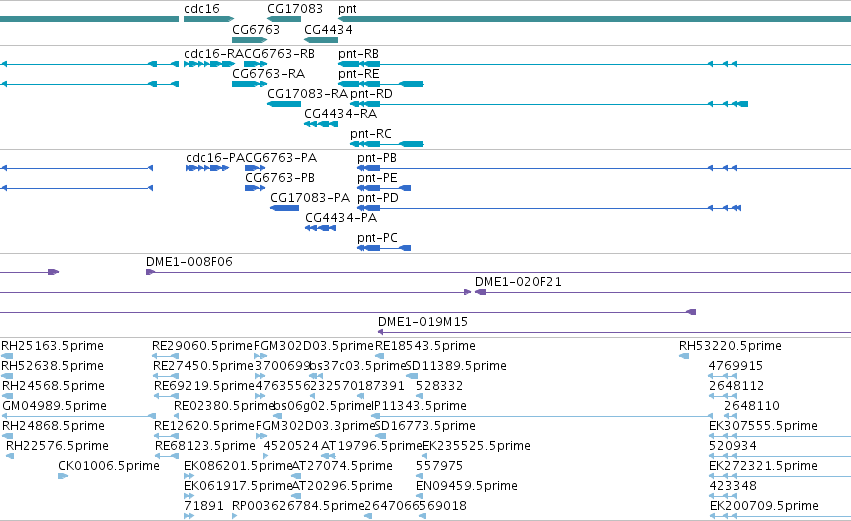The height and width of the screenshot is (521, 851).
Task: Select EST label EK272321.5prime
Action: 763,466
